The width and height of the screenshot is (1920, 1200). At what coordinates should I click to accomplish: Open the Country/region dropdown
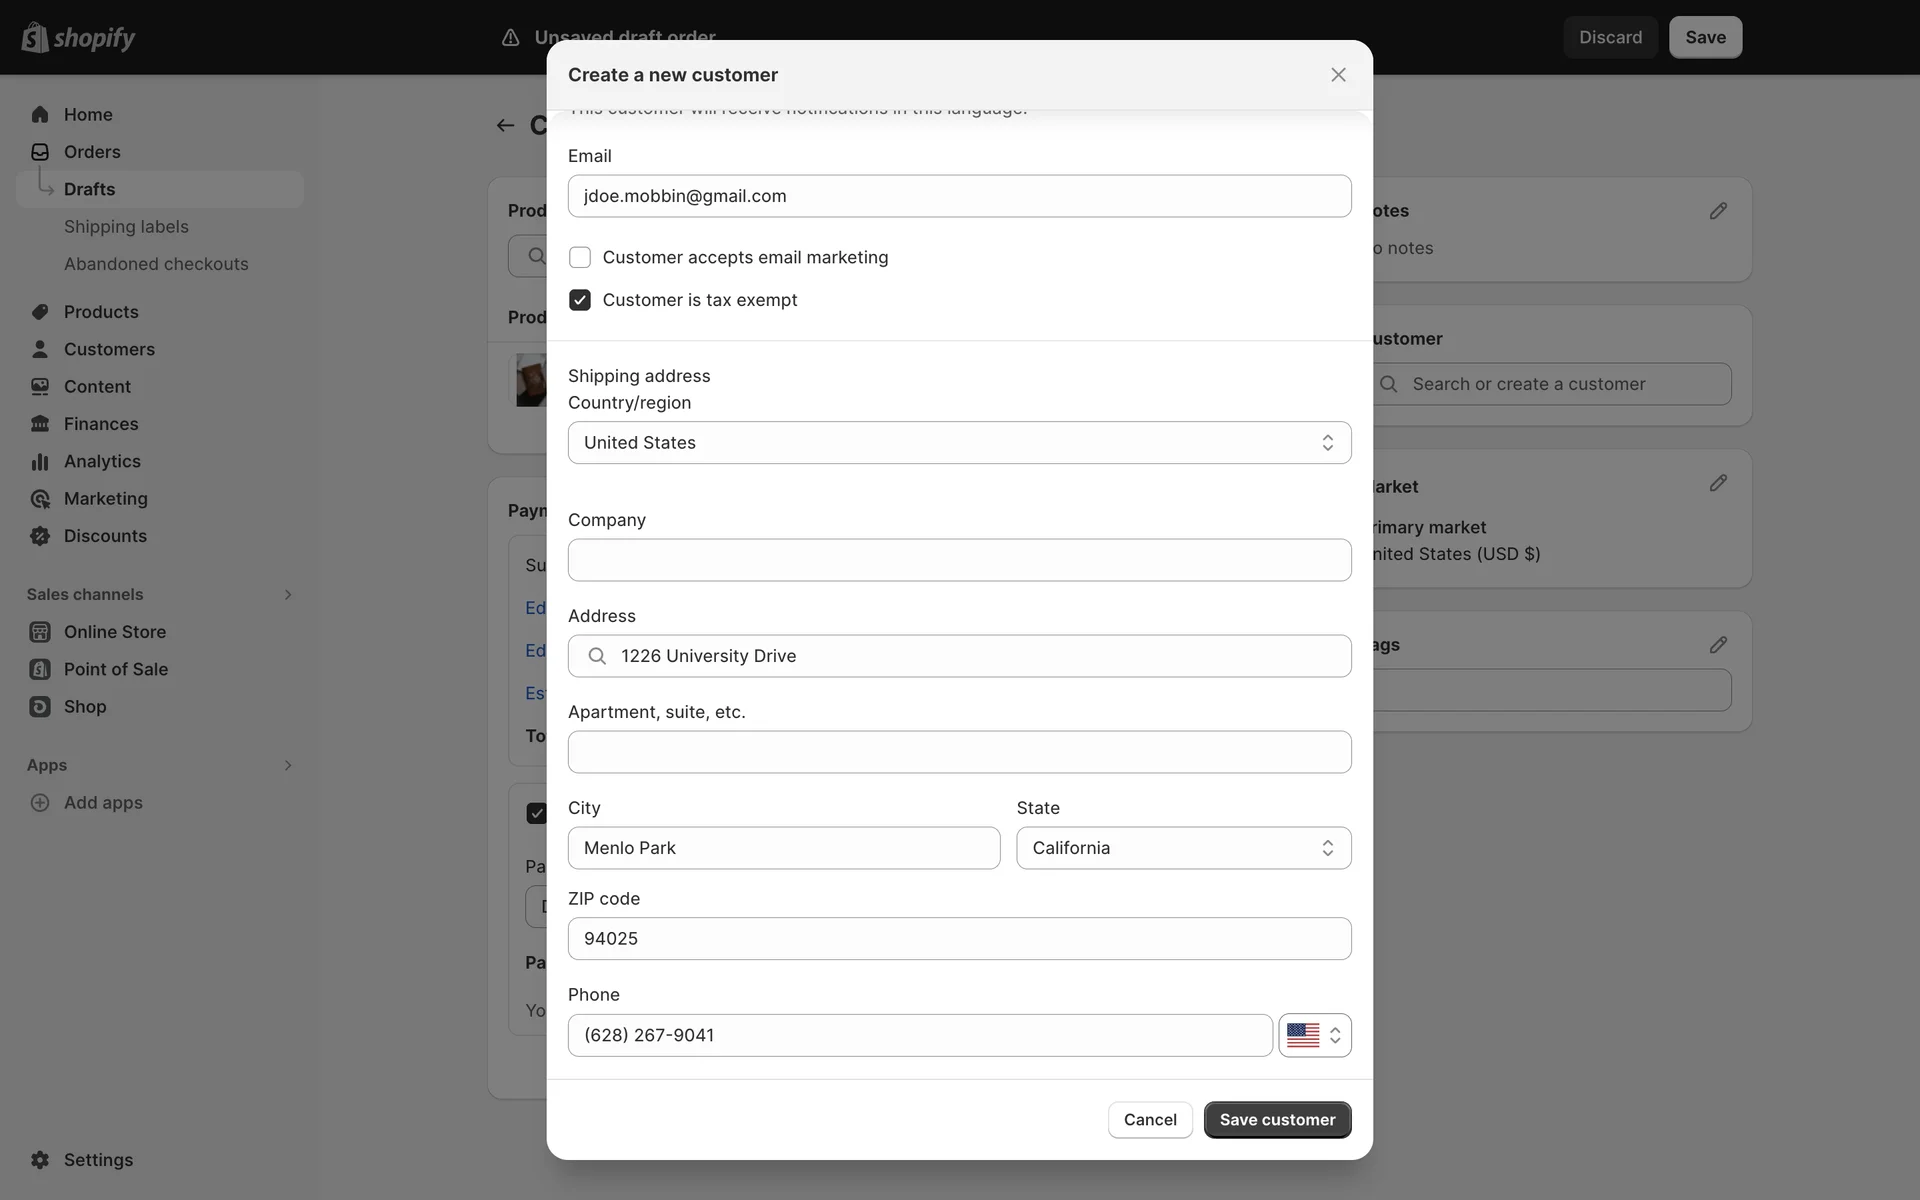(x=959, y=443)
